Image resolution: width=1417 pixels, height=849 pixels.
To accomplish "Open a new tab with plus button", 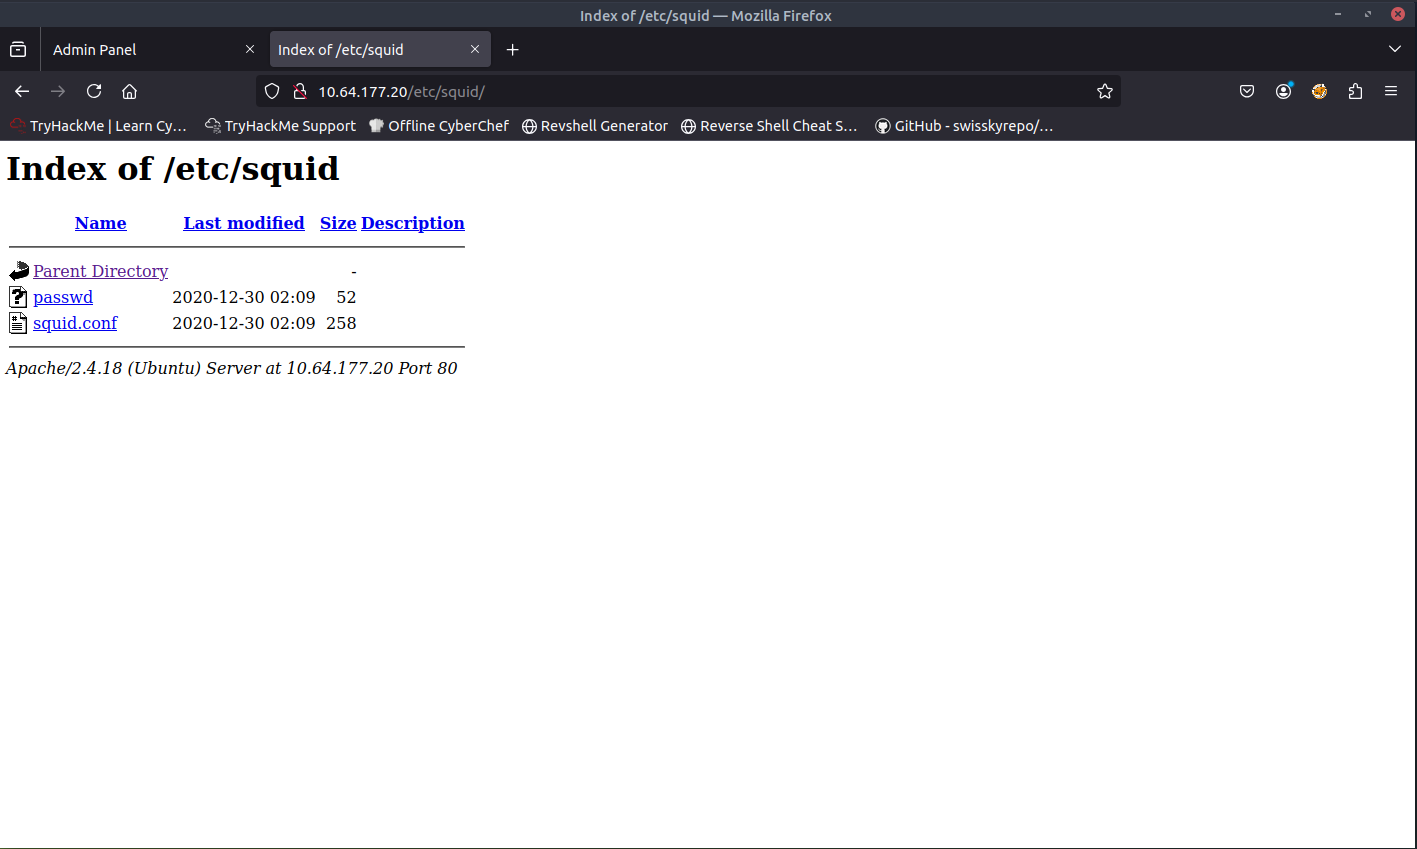I will pyautogui.click(x=512, y=49).
